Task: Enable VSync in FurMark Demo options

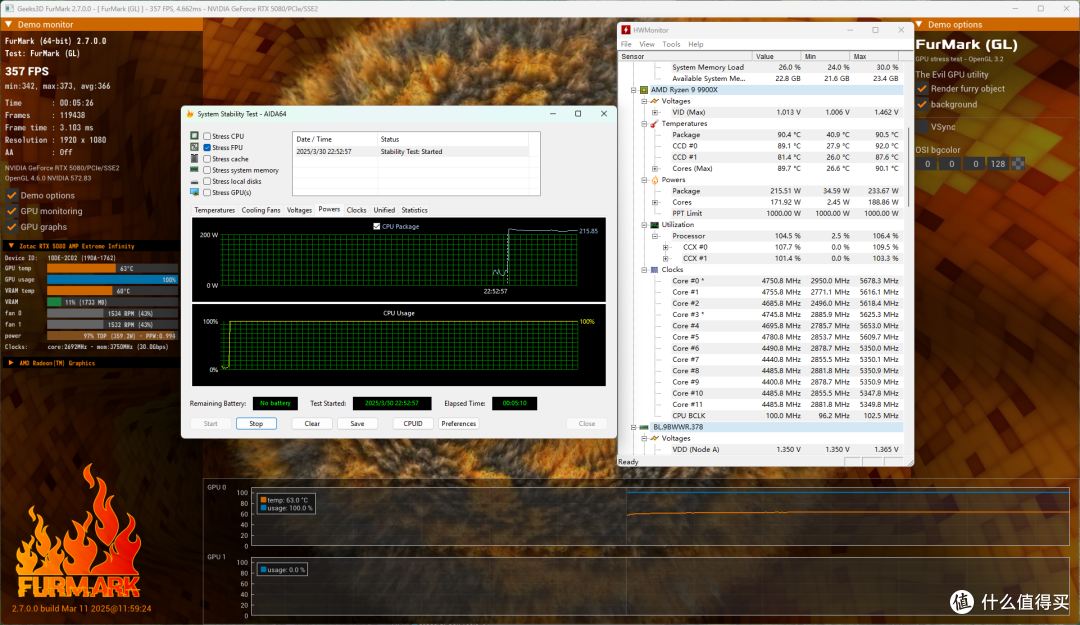Action: click(922, 127)
